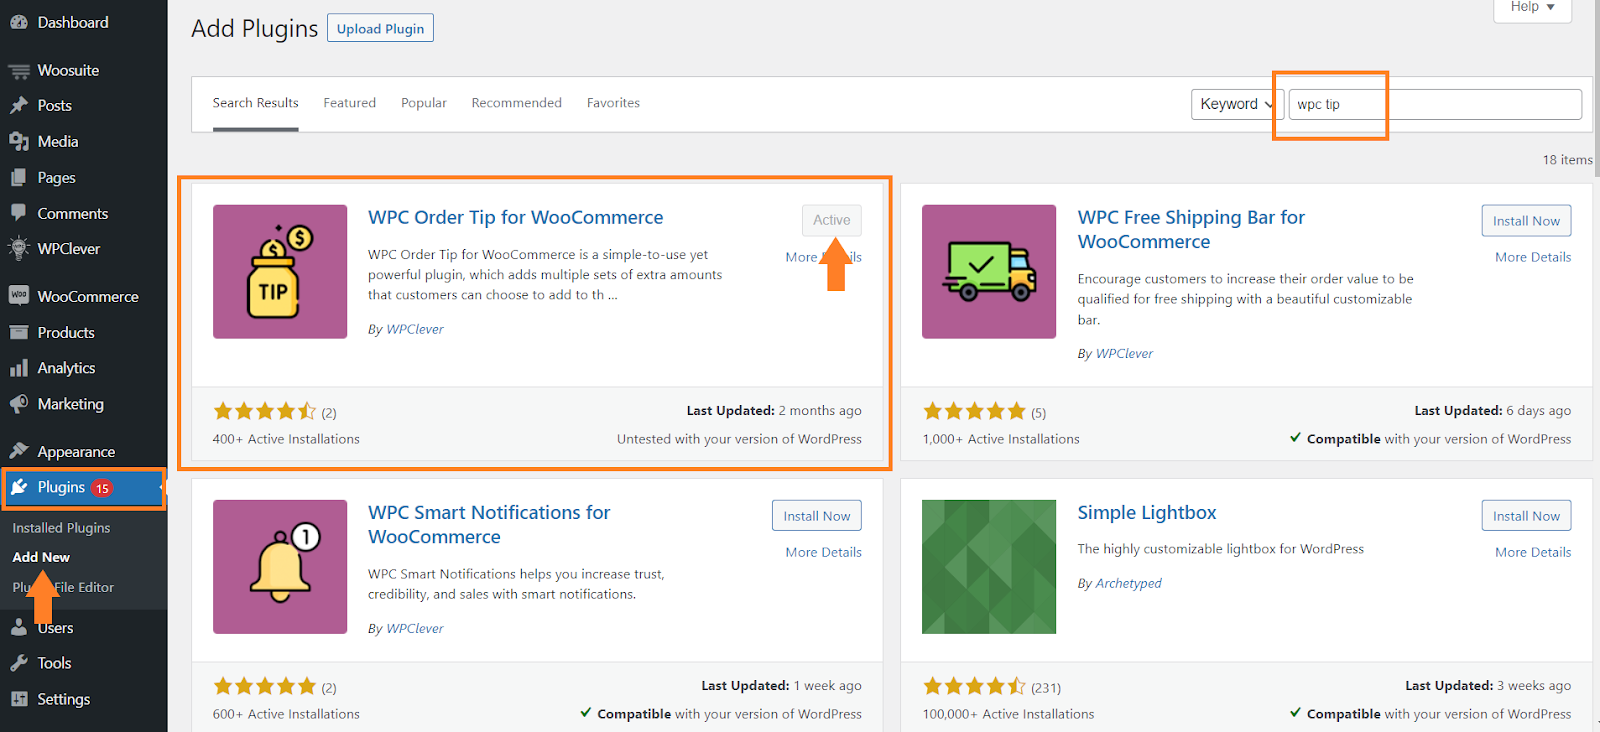
Task: Open Installed Plugins submenu item
Action: (61, 528)
